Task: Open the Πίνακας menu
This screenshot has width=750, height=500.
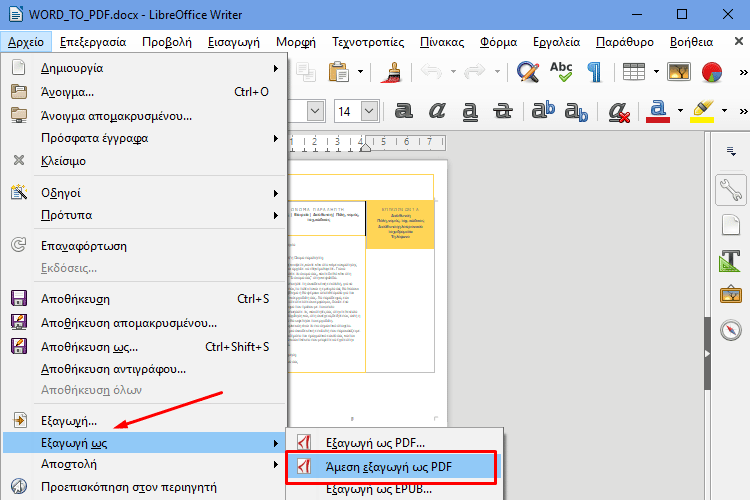Action: pyautogui.click(x=442, y=42)
